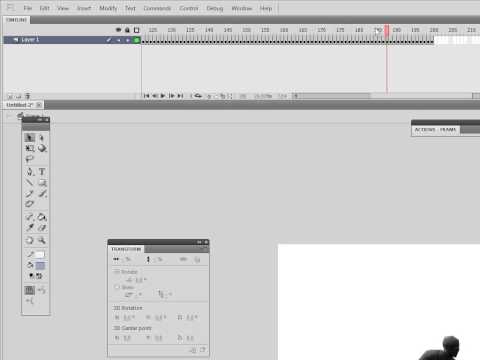Select the Eraser tool
480x360 pixels.
click(42, 228)
